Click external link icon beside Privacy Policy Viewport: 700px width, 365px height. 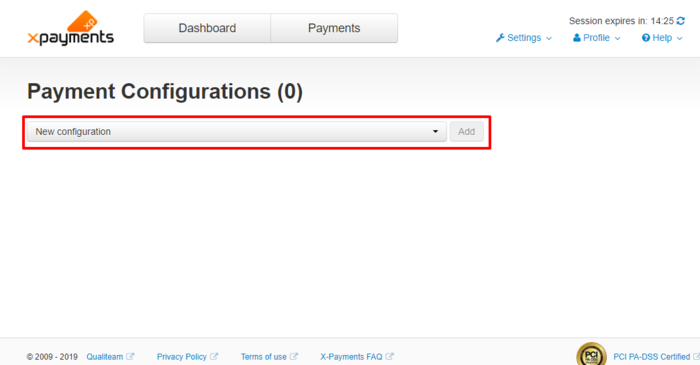pyautogui.click(x=214, y=357)
